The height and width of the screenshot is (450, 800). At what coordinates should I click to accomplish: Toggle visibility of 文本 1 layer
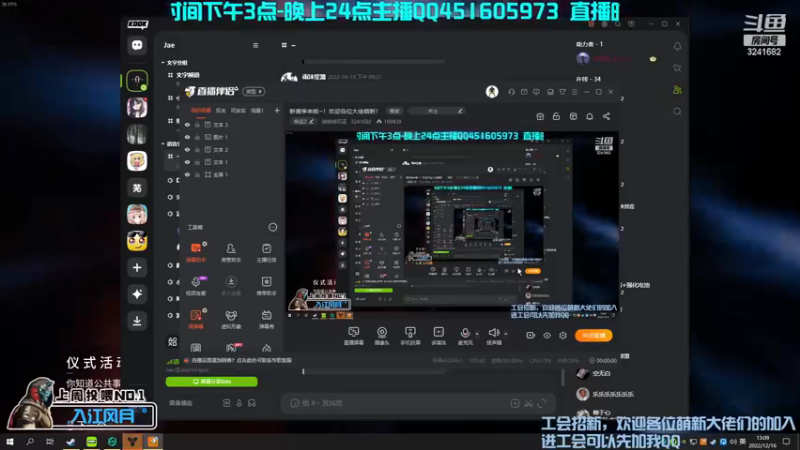pos(187,162)
